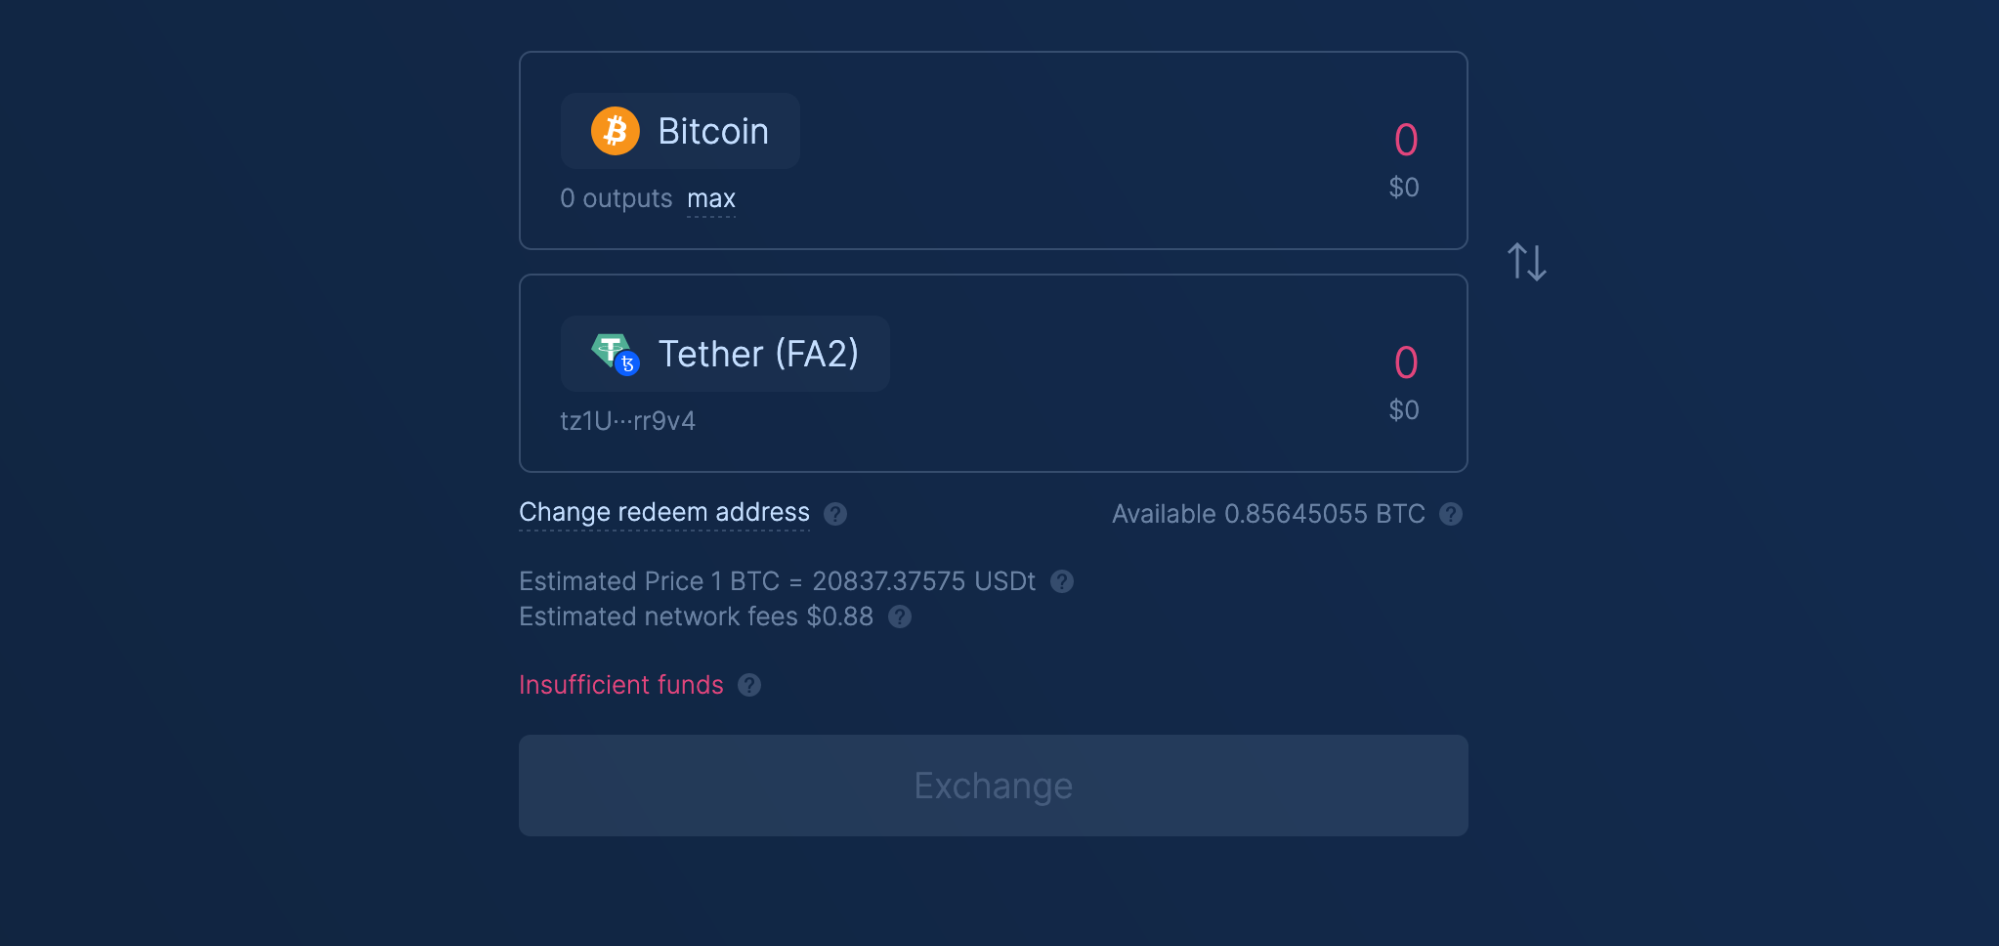Click the Insufficient funds warning text
Image resolution: width=1999 pixels, height=946 pixels.
(x=621, y=685)
